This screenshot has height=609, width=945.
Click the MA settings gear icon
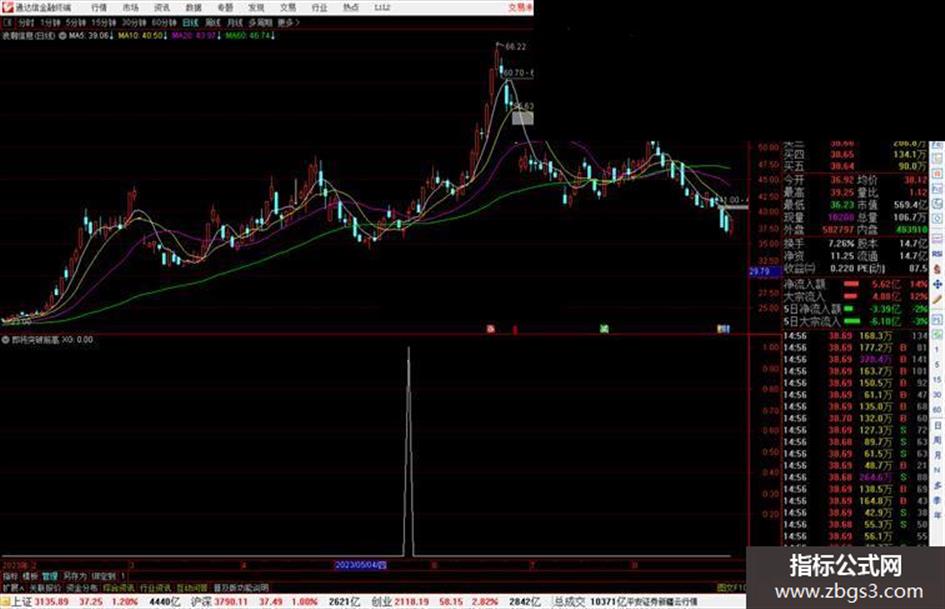tap(62, 36)
